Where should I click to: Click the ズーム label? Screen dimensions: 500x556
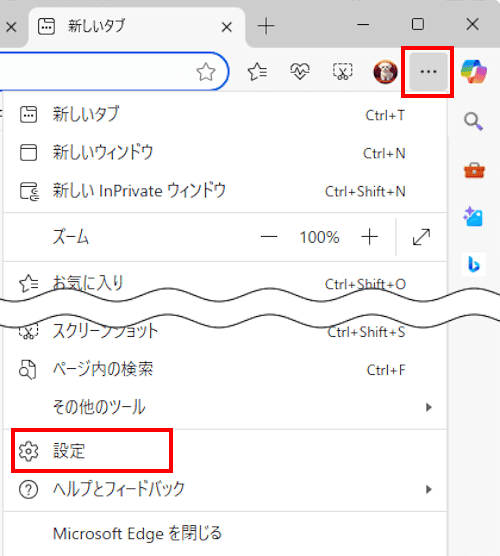(x=71, y=237)
